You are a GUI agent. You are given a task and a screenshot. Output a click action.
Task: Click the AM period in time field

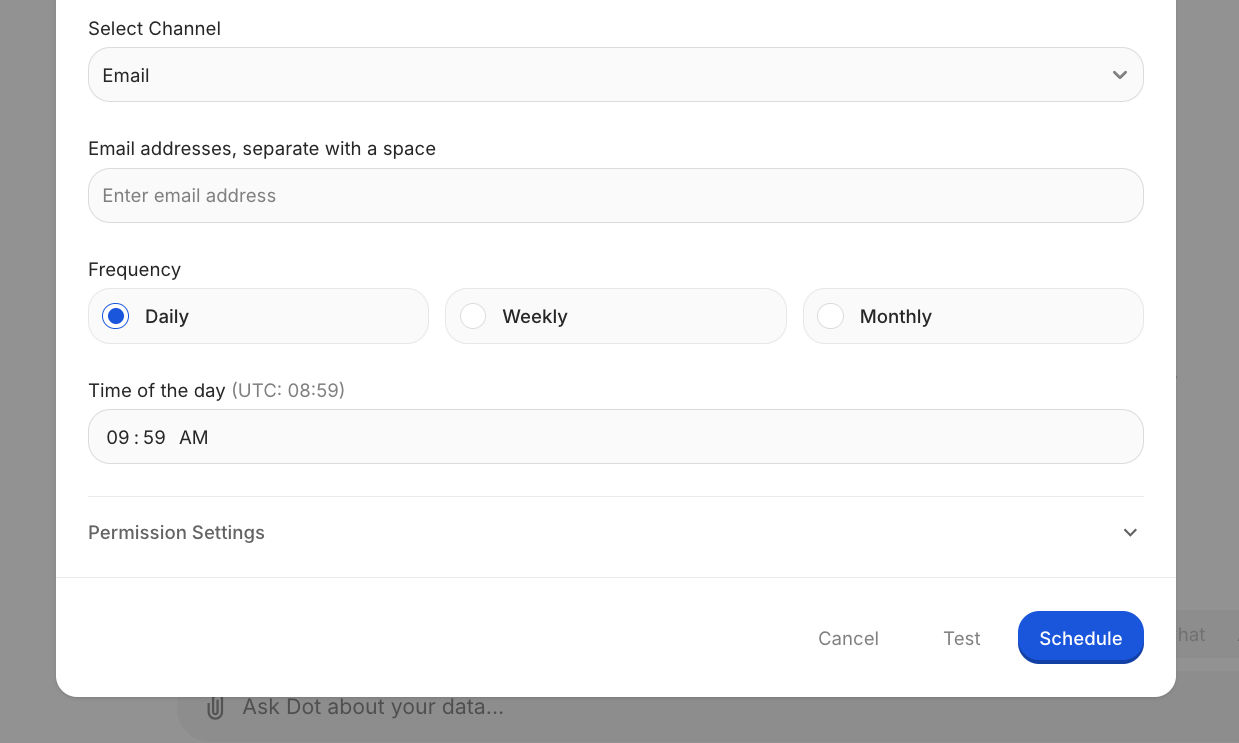[193, 437]
